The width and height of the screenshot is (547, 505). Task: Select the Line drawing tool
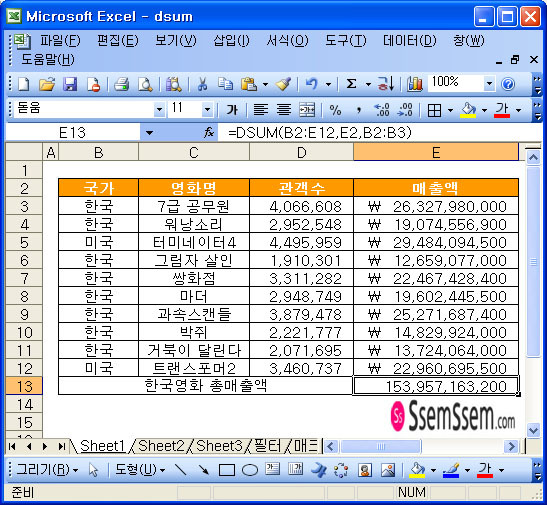180,470
